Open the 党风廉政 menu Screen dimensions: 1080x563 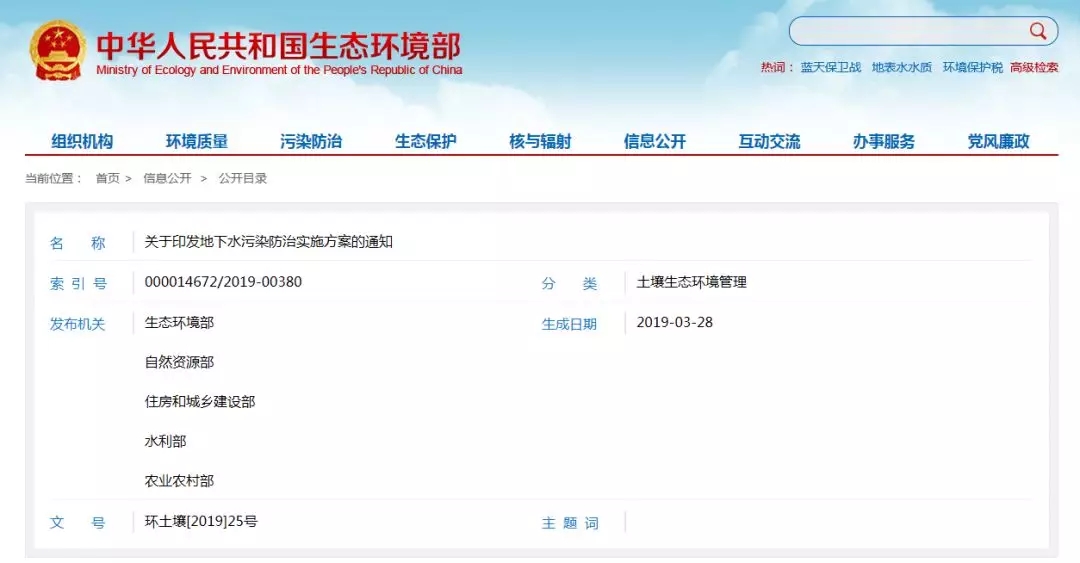click(x=998, y=141)
